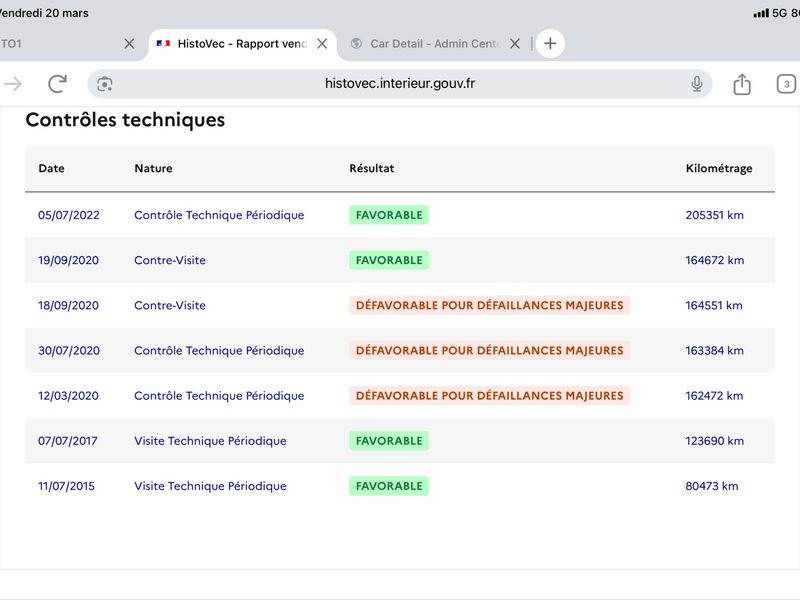The width and height of the screenshot is (800, 600).
Task: Open a new tab with the plus button
Action: 550,43
